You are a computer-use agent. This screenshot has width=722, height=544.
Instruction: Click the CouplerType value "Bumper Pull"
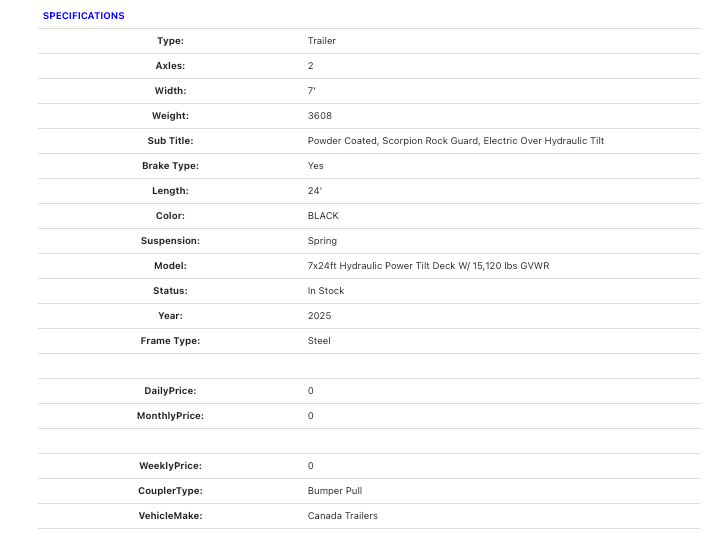tap(335, 491)
